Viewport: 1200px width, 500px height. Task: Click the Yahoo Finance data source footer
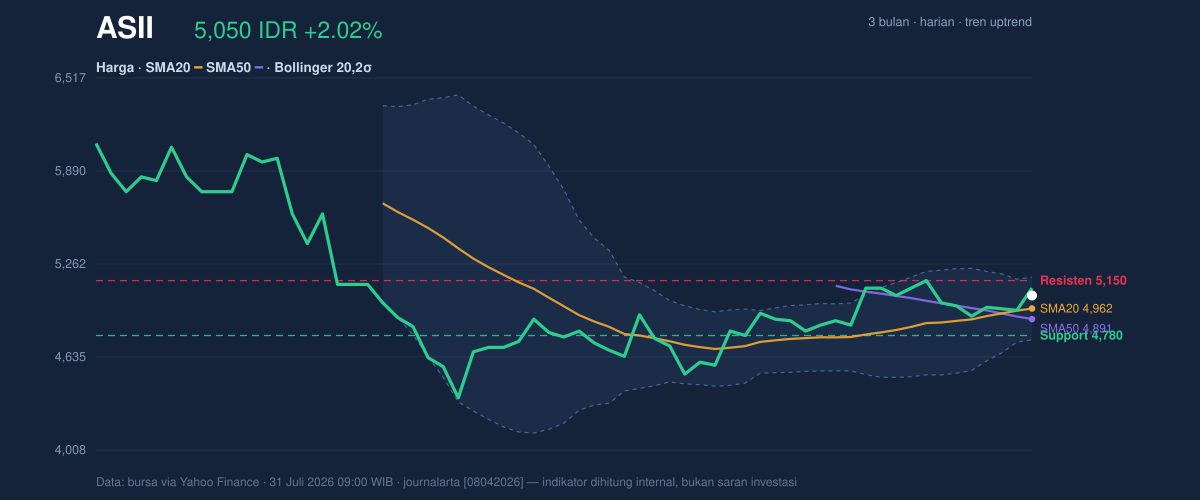[x=446, y=482]
